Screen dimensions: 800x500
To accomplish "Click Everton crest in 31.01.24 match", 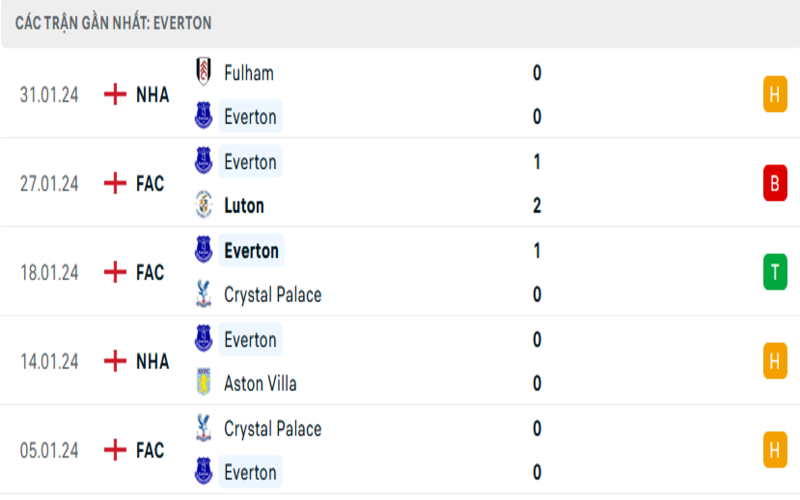I will pyautogui.click(x=204, y=117).
